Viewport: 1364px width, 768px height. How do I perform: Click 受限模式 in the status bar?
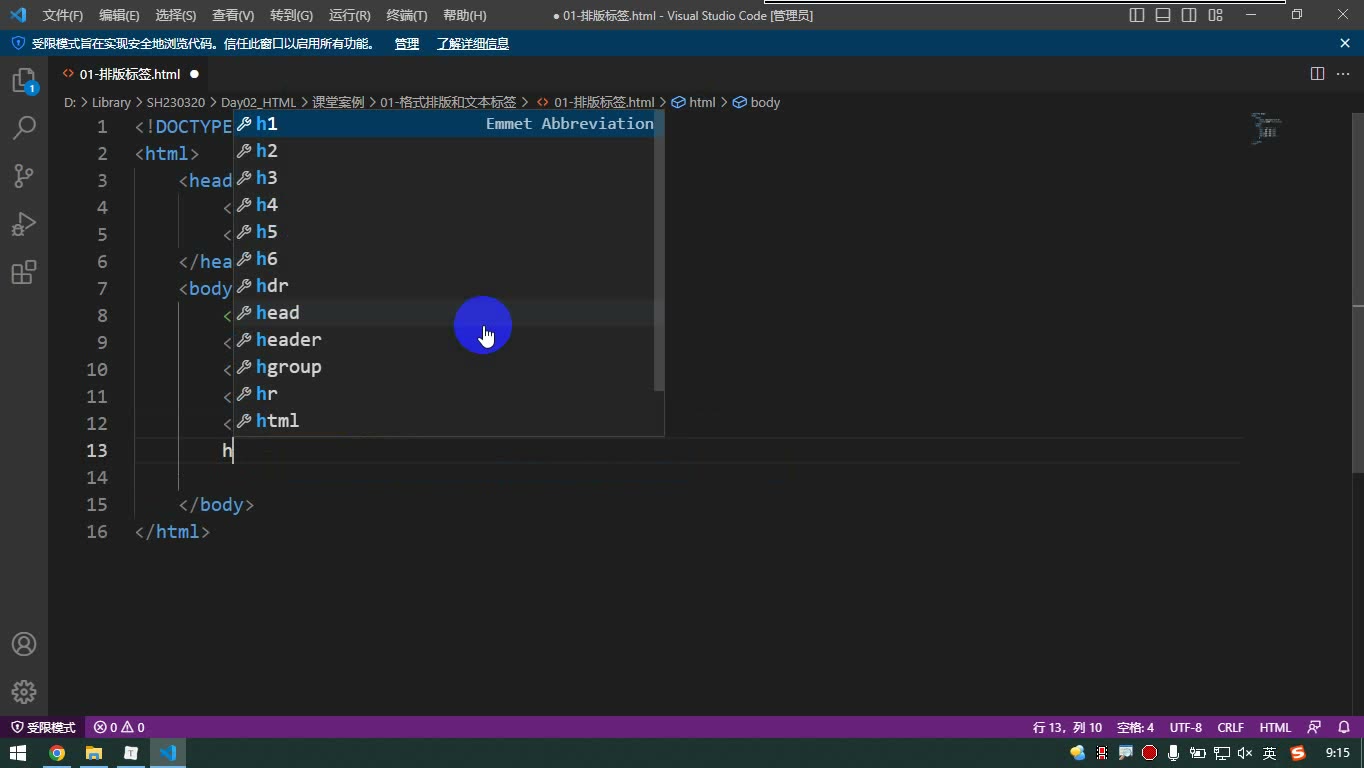pyautogui.click(x=43, y=727)
